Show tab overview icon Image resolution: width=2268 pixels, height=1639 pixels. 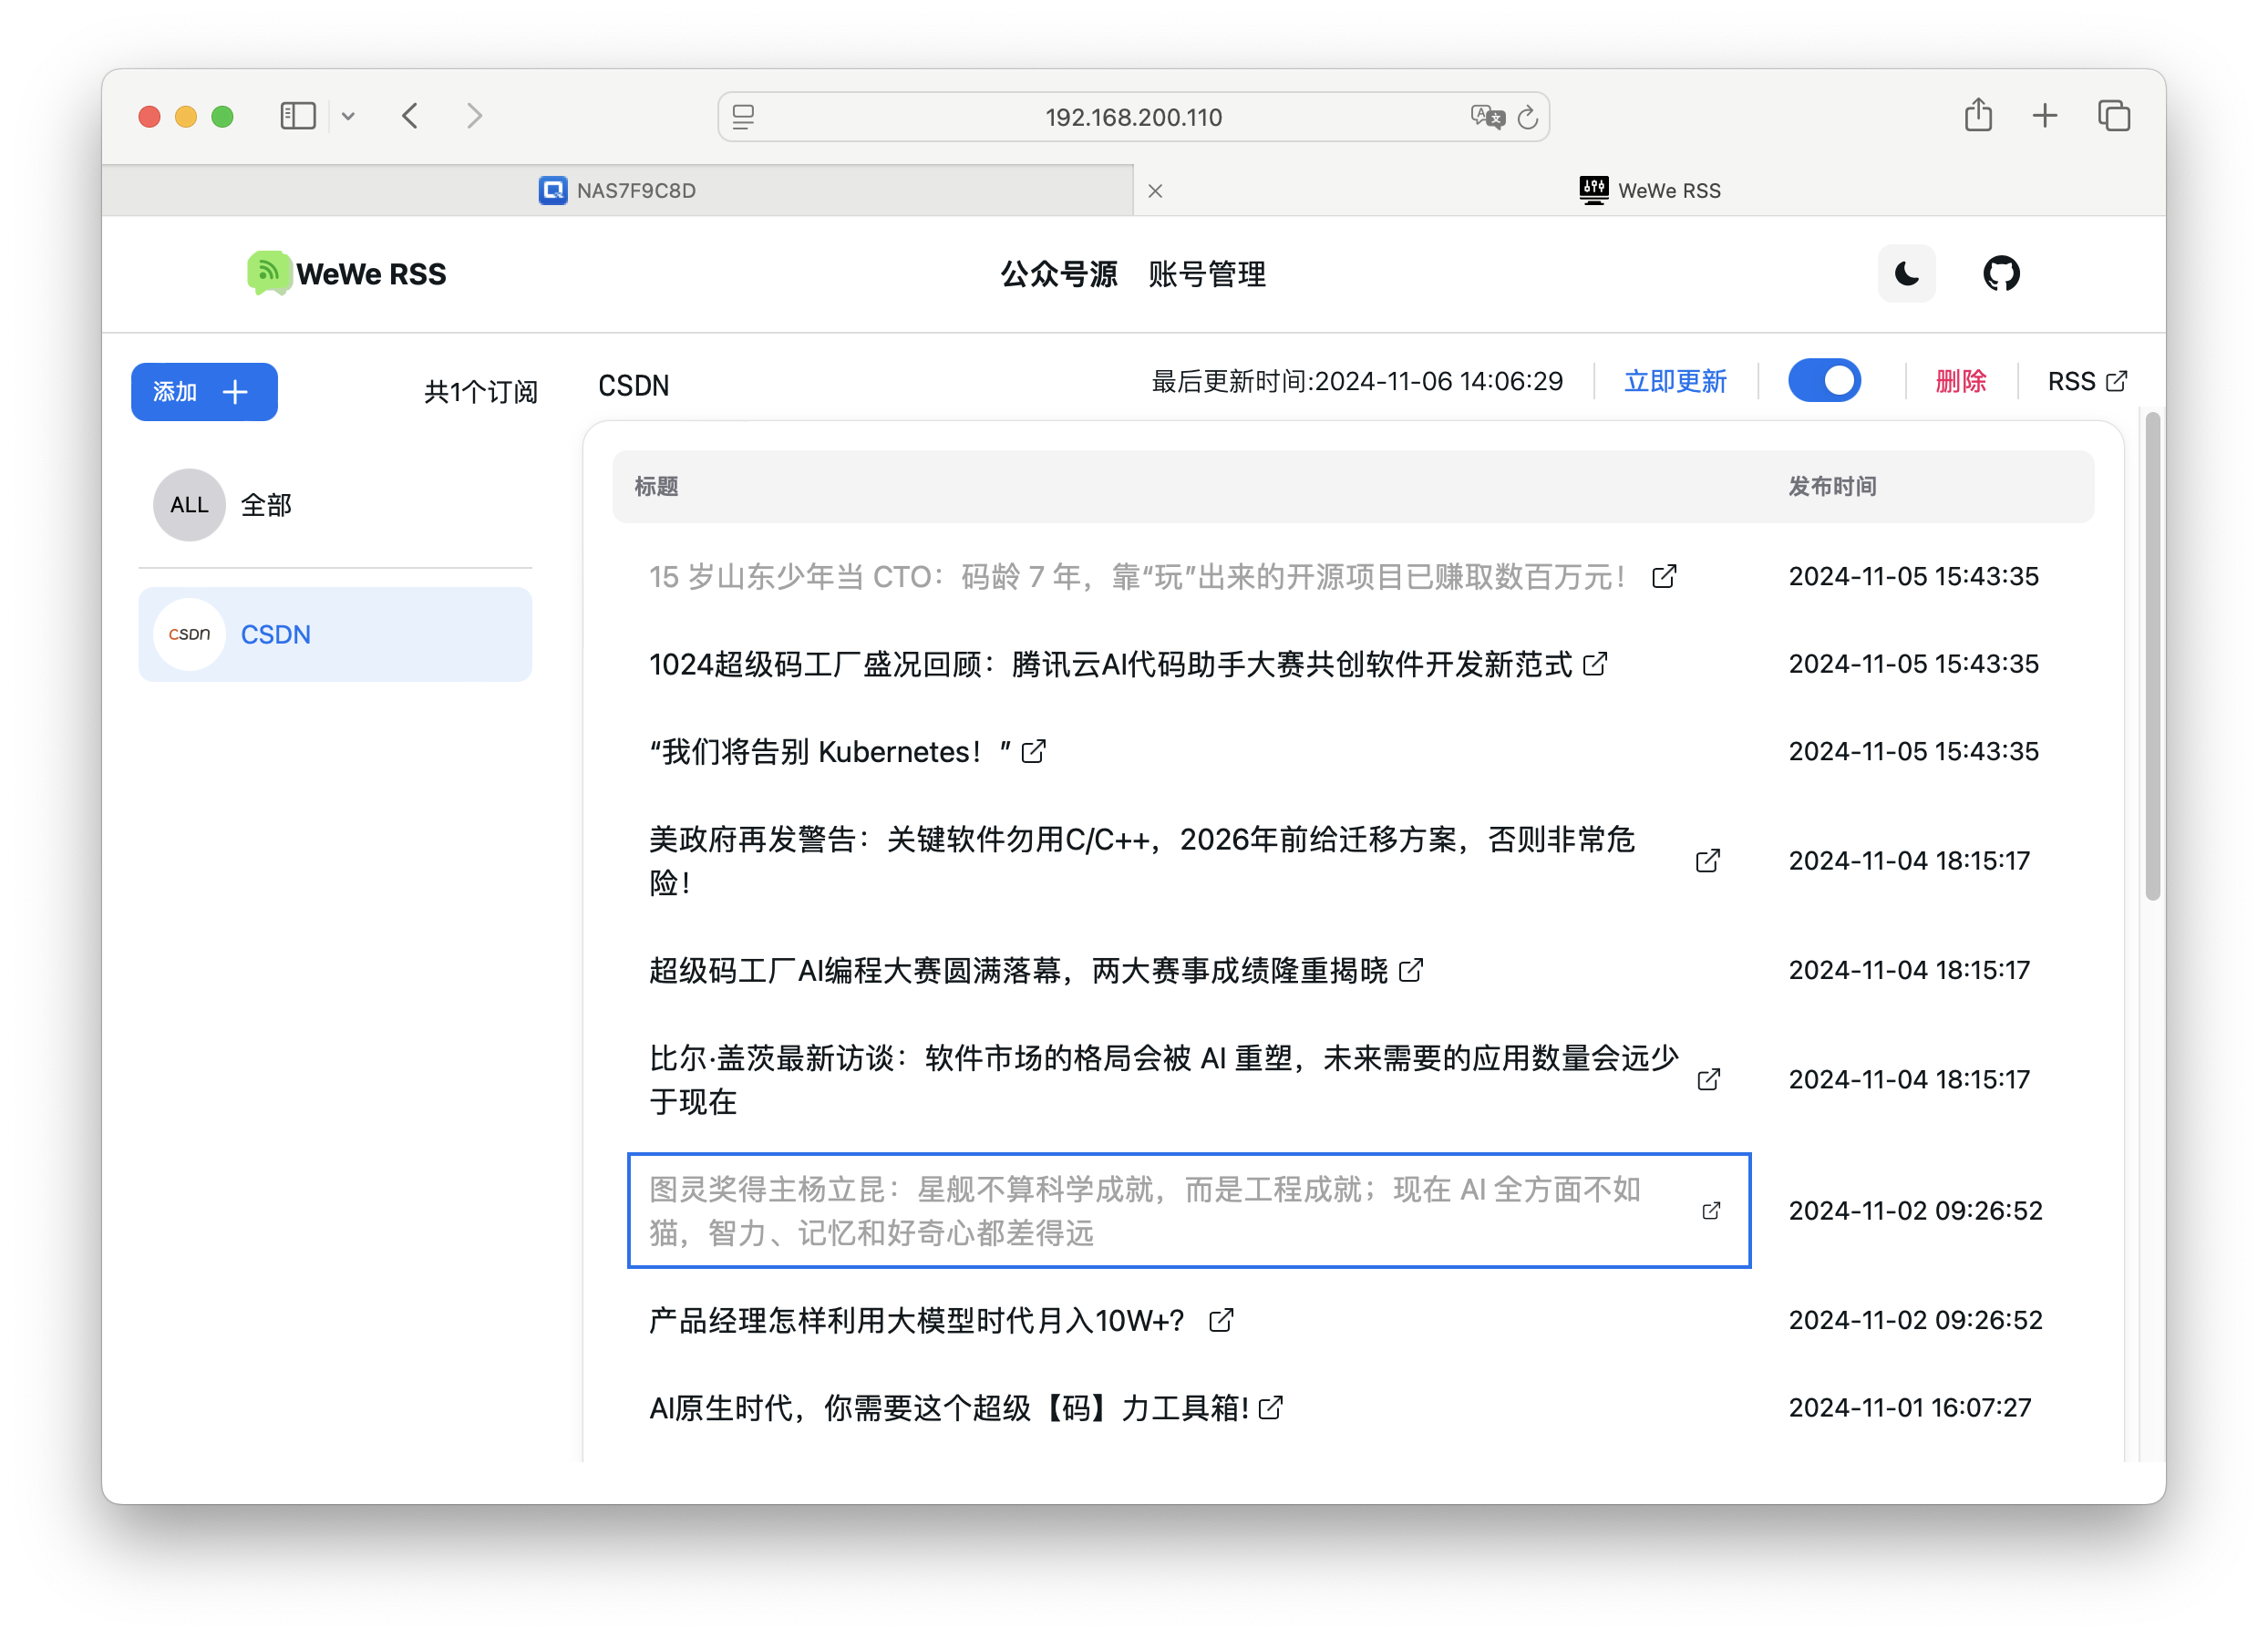2113,116
